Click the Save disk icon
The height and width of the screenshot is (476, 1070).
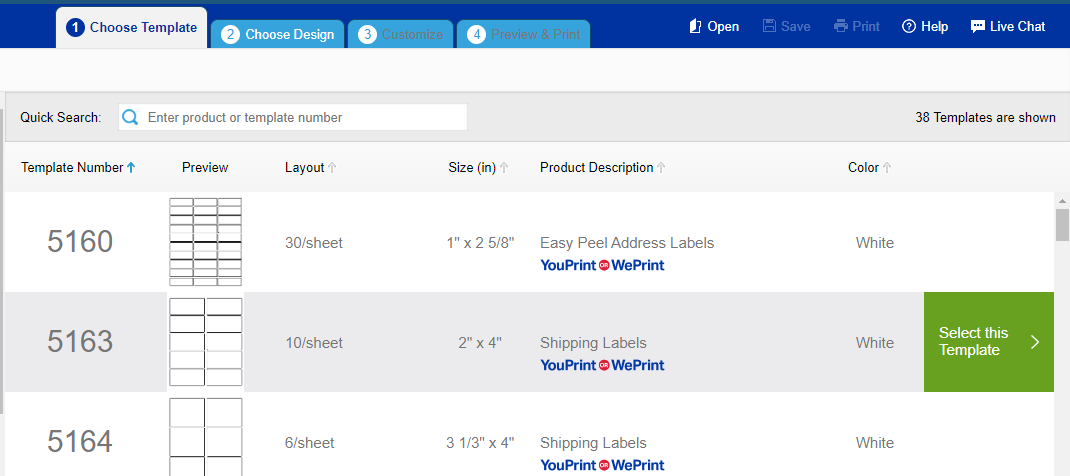(x=769, y=27)
